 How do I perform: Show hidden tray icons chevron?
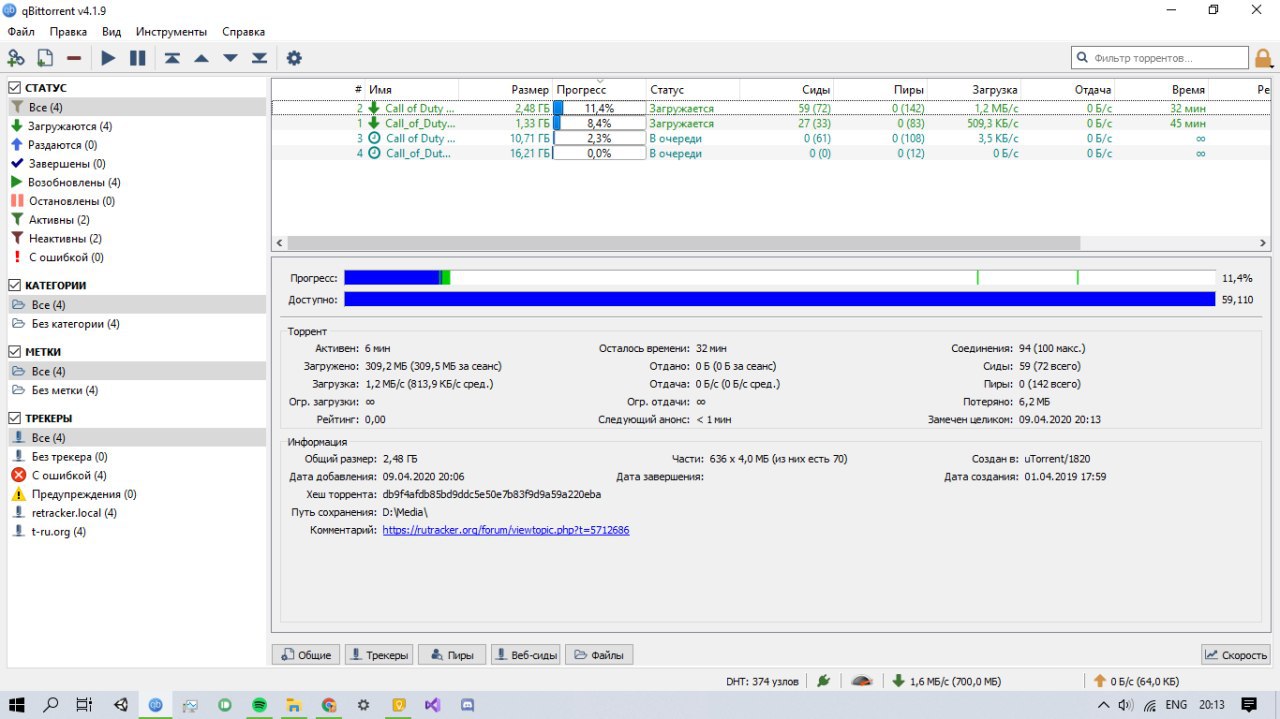coord(1105,705)
